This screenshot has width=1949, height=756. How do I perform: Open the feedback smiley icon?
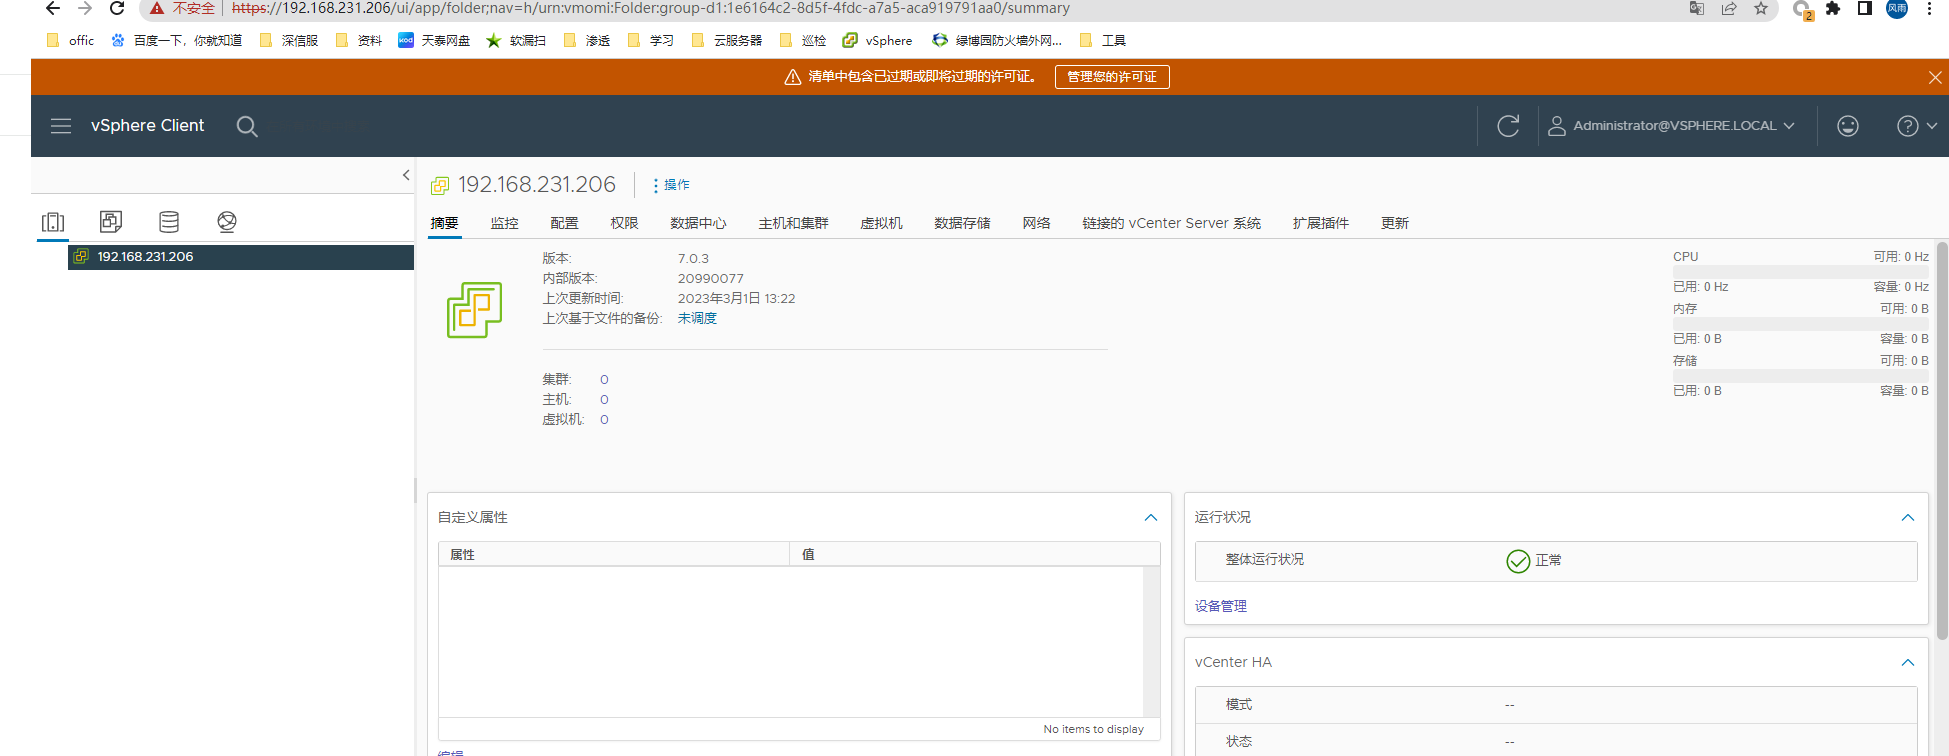(x=1848, y=126)
